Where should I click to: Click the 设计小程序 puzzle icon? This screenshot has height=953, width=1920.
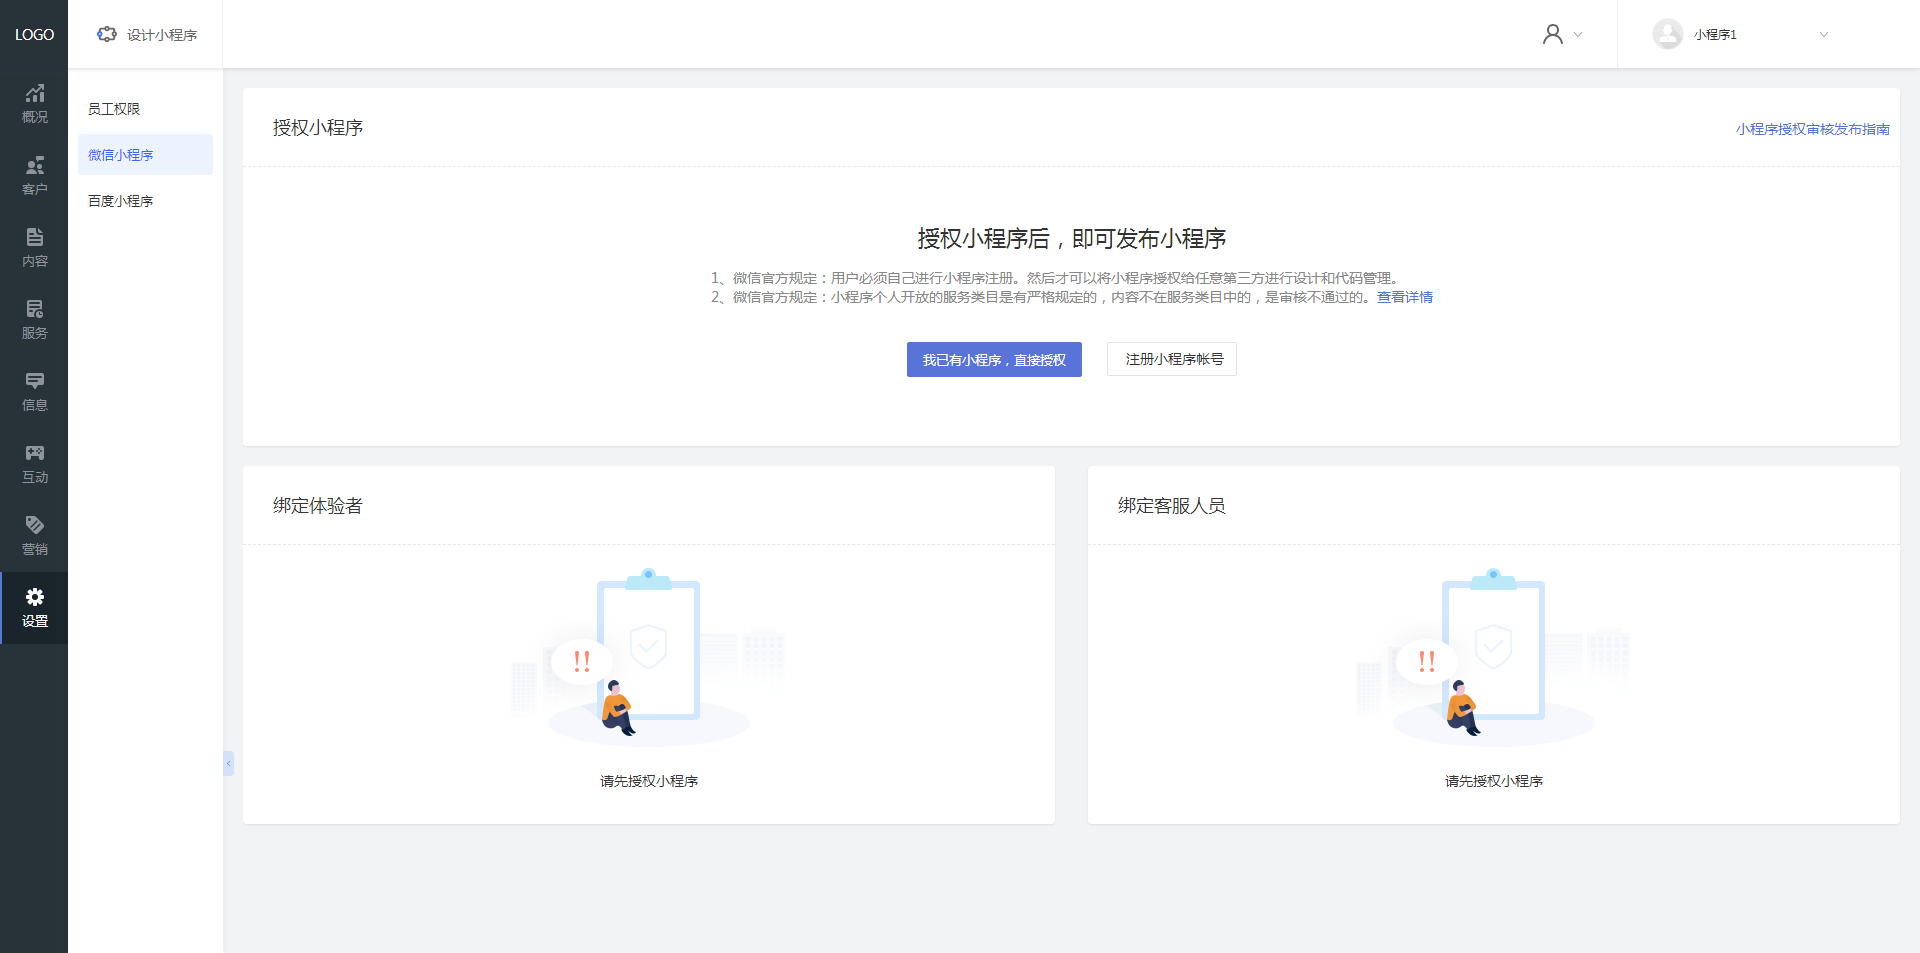tap(107, 34)
